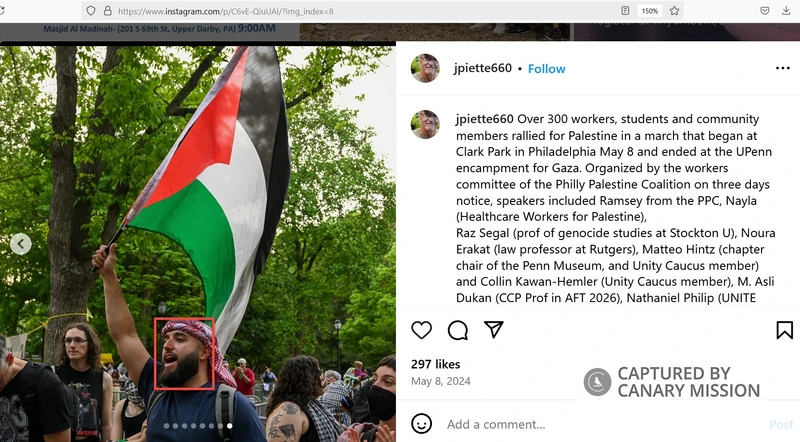Follow the jpiette660 account

tap(546, 69)
